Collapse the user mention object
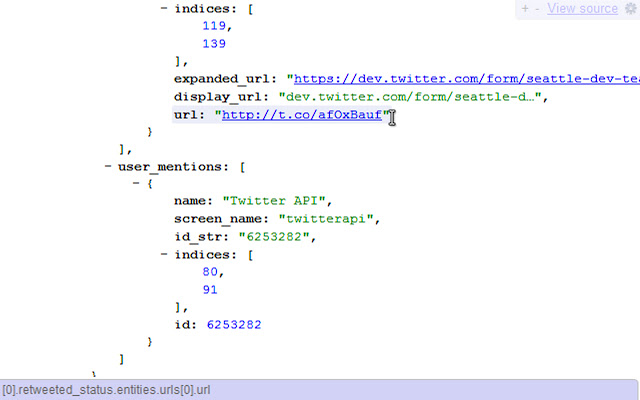640x400 pixels. (136, 184)
